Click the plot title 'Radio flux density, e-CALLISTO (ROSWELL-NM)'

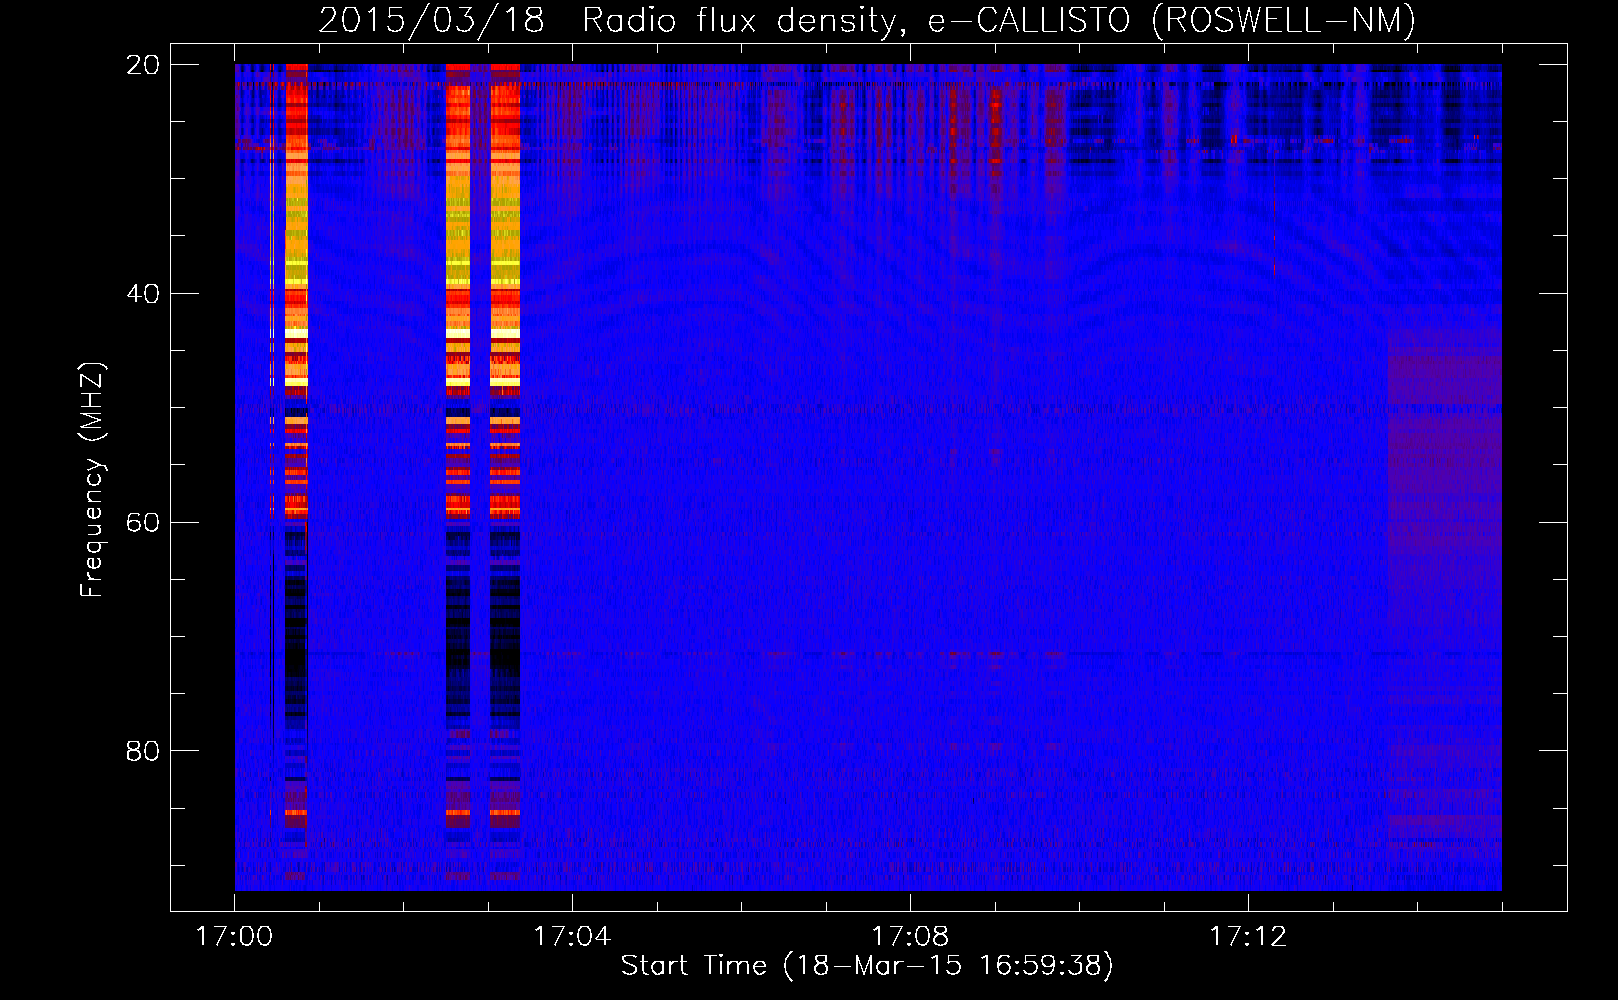pyautogui.click(x=999, y=20)
